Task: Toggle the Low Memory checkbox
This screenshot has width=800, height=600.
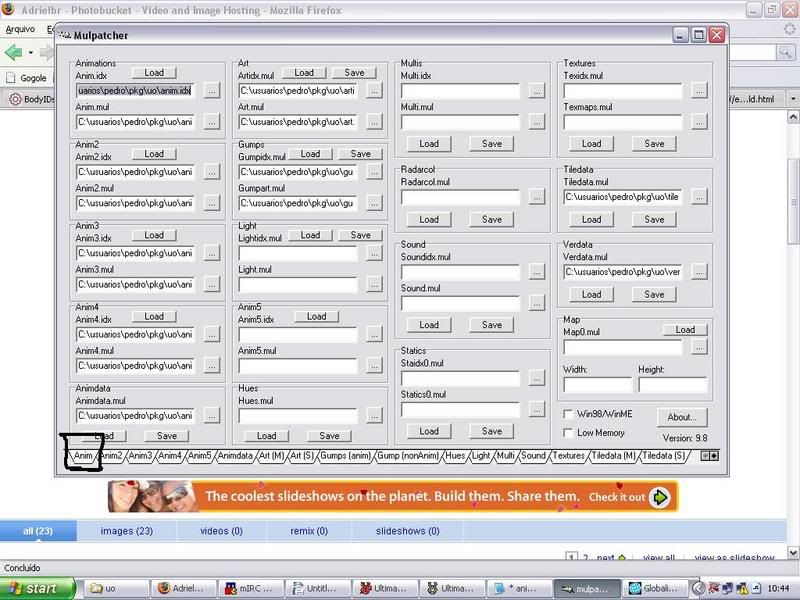Action: 568,433
